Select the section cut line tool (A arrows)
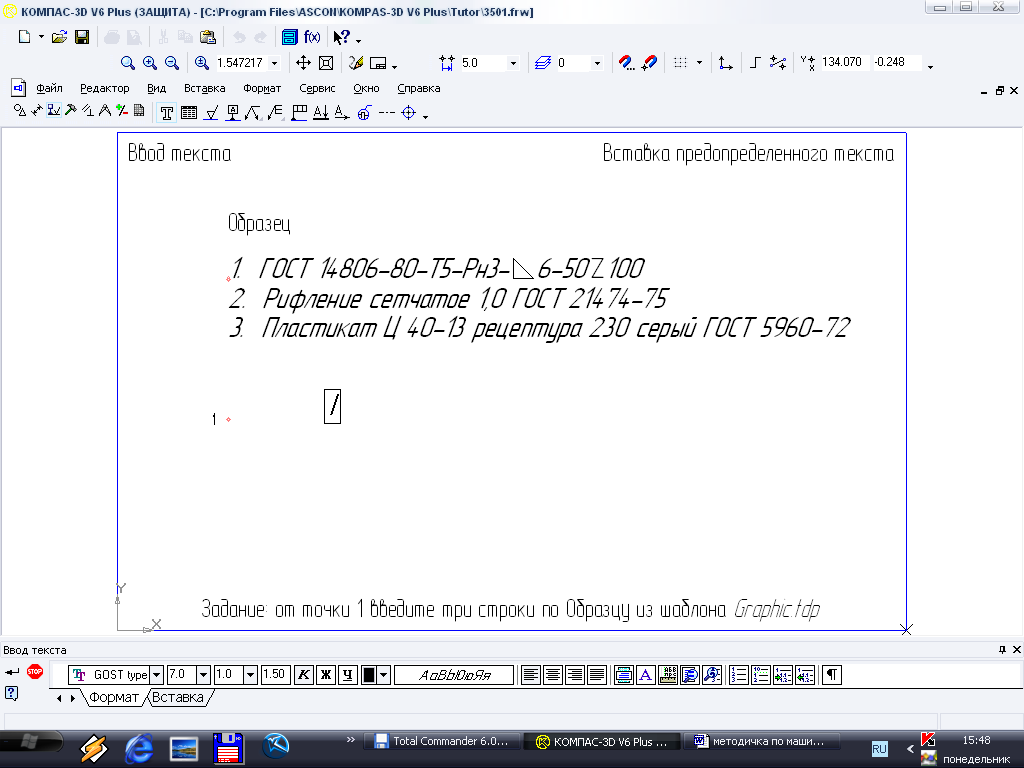 321,113
